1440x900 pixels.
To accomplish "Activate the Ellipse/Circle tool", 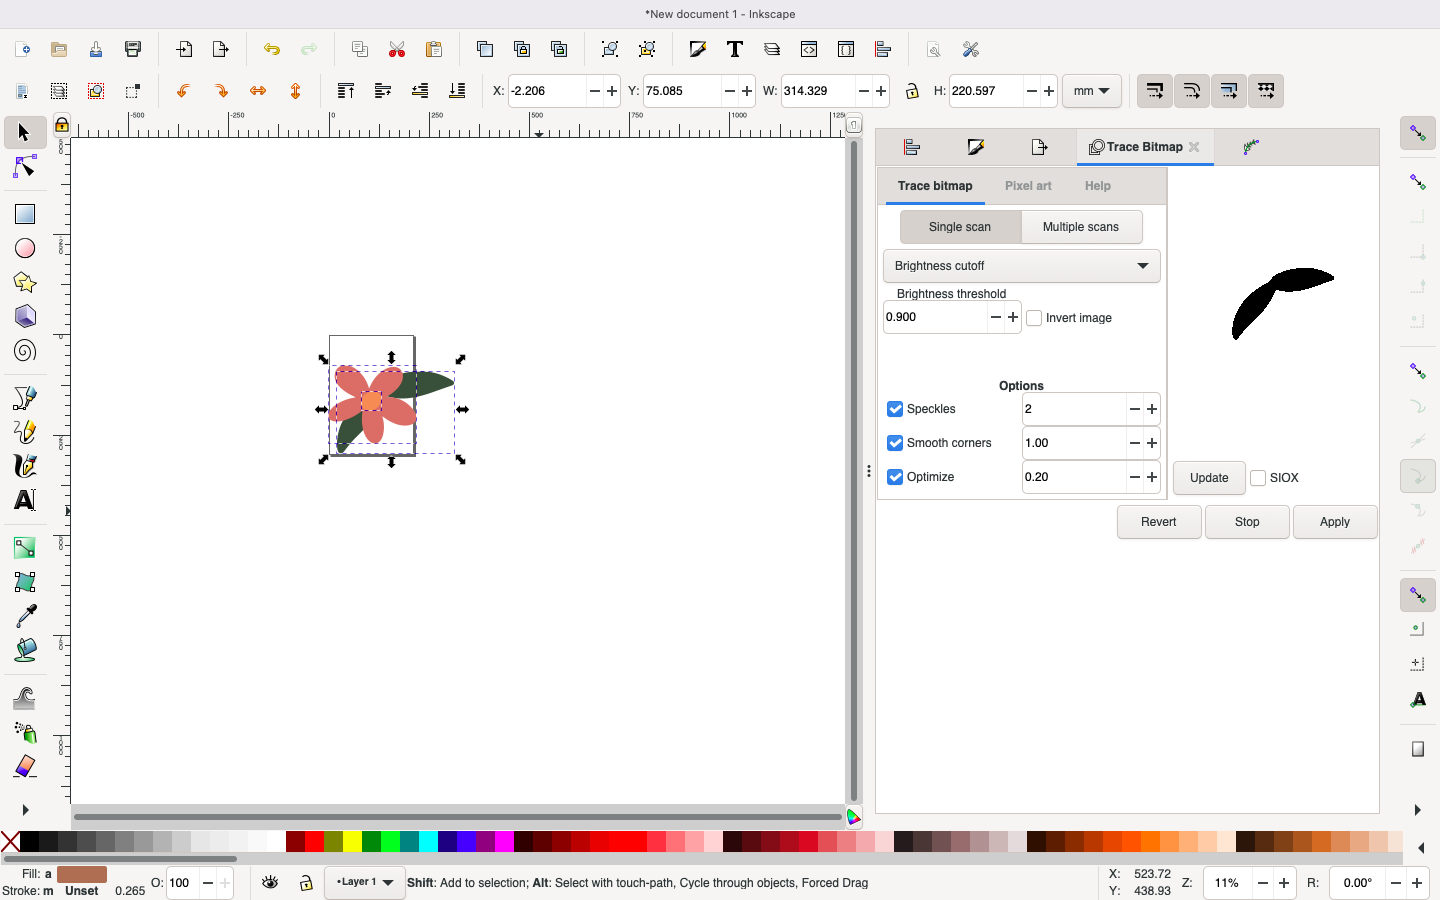I will (25, 248).
